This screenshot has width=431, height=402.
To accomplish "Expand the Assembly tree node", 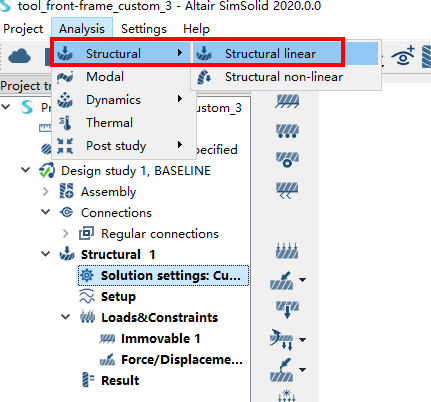I will (x=46, y=192).
